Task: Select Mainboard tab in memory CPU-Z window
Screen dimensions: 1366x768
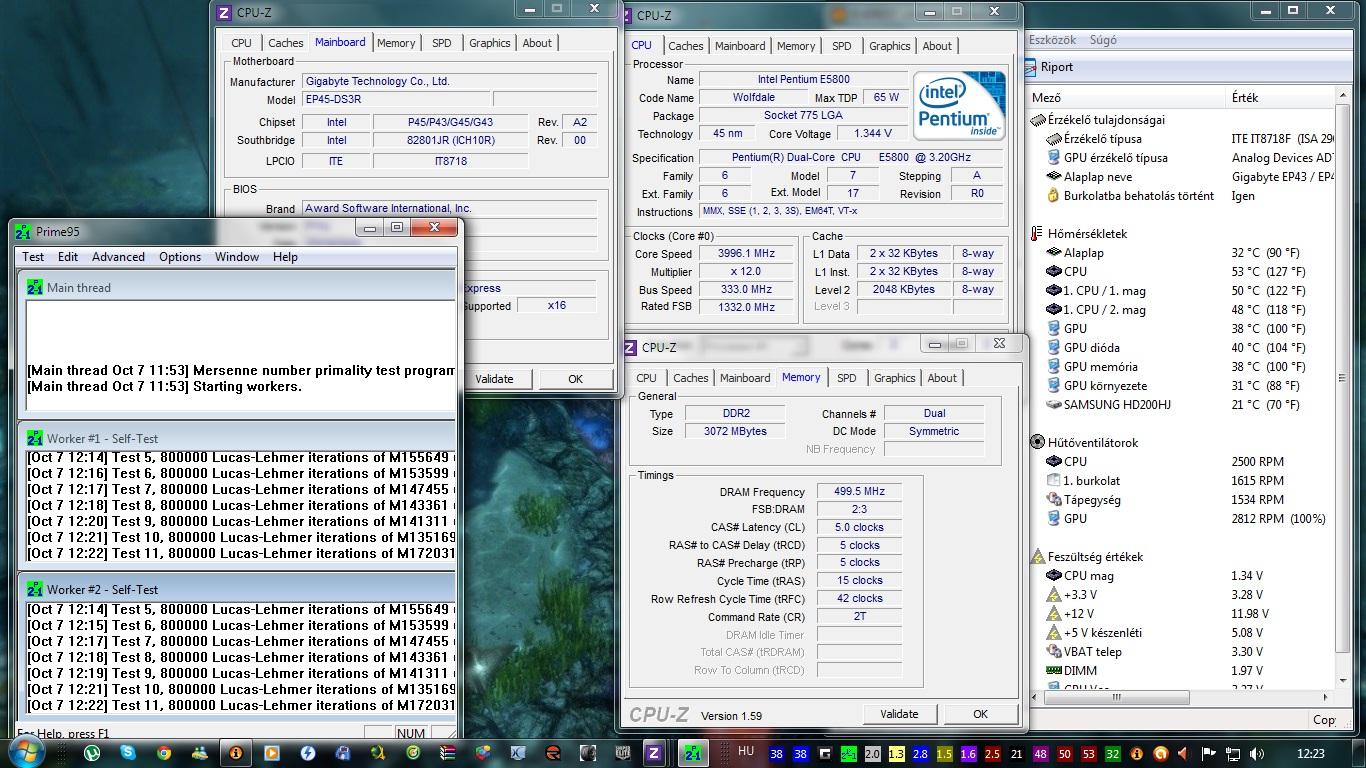Action: click(746, 378)
